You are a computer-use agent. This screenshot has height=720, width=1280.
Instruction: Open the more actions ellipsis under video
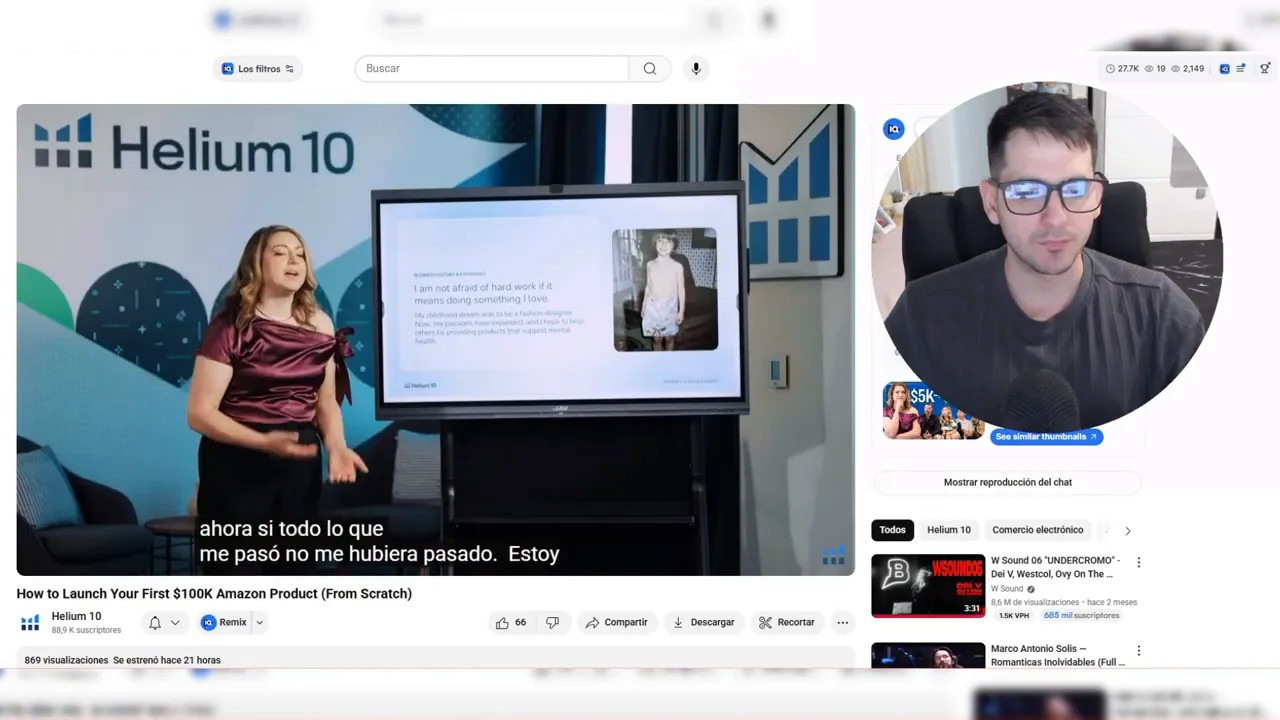click(842, 622)
